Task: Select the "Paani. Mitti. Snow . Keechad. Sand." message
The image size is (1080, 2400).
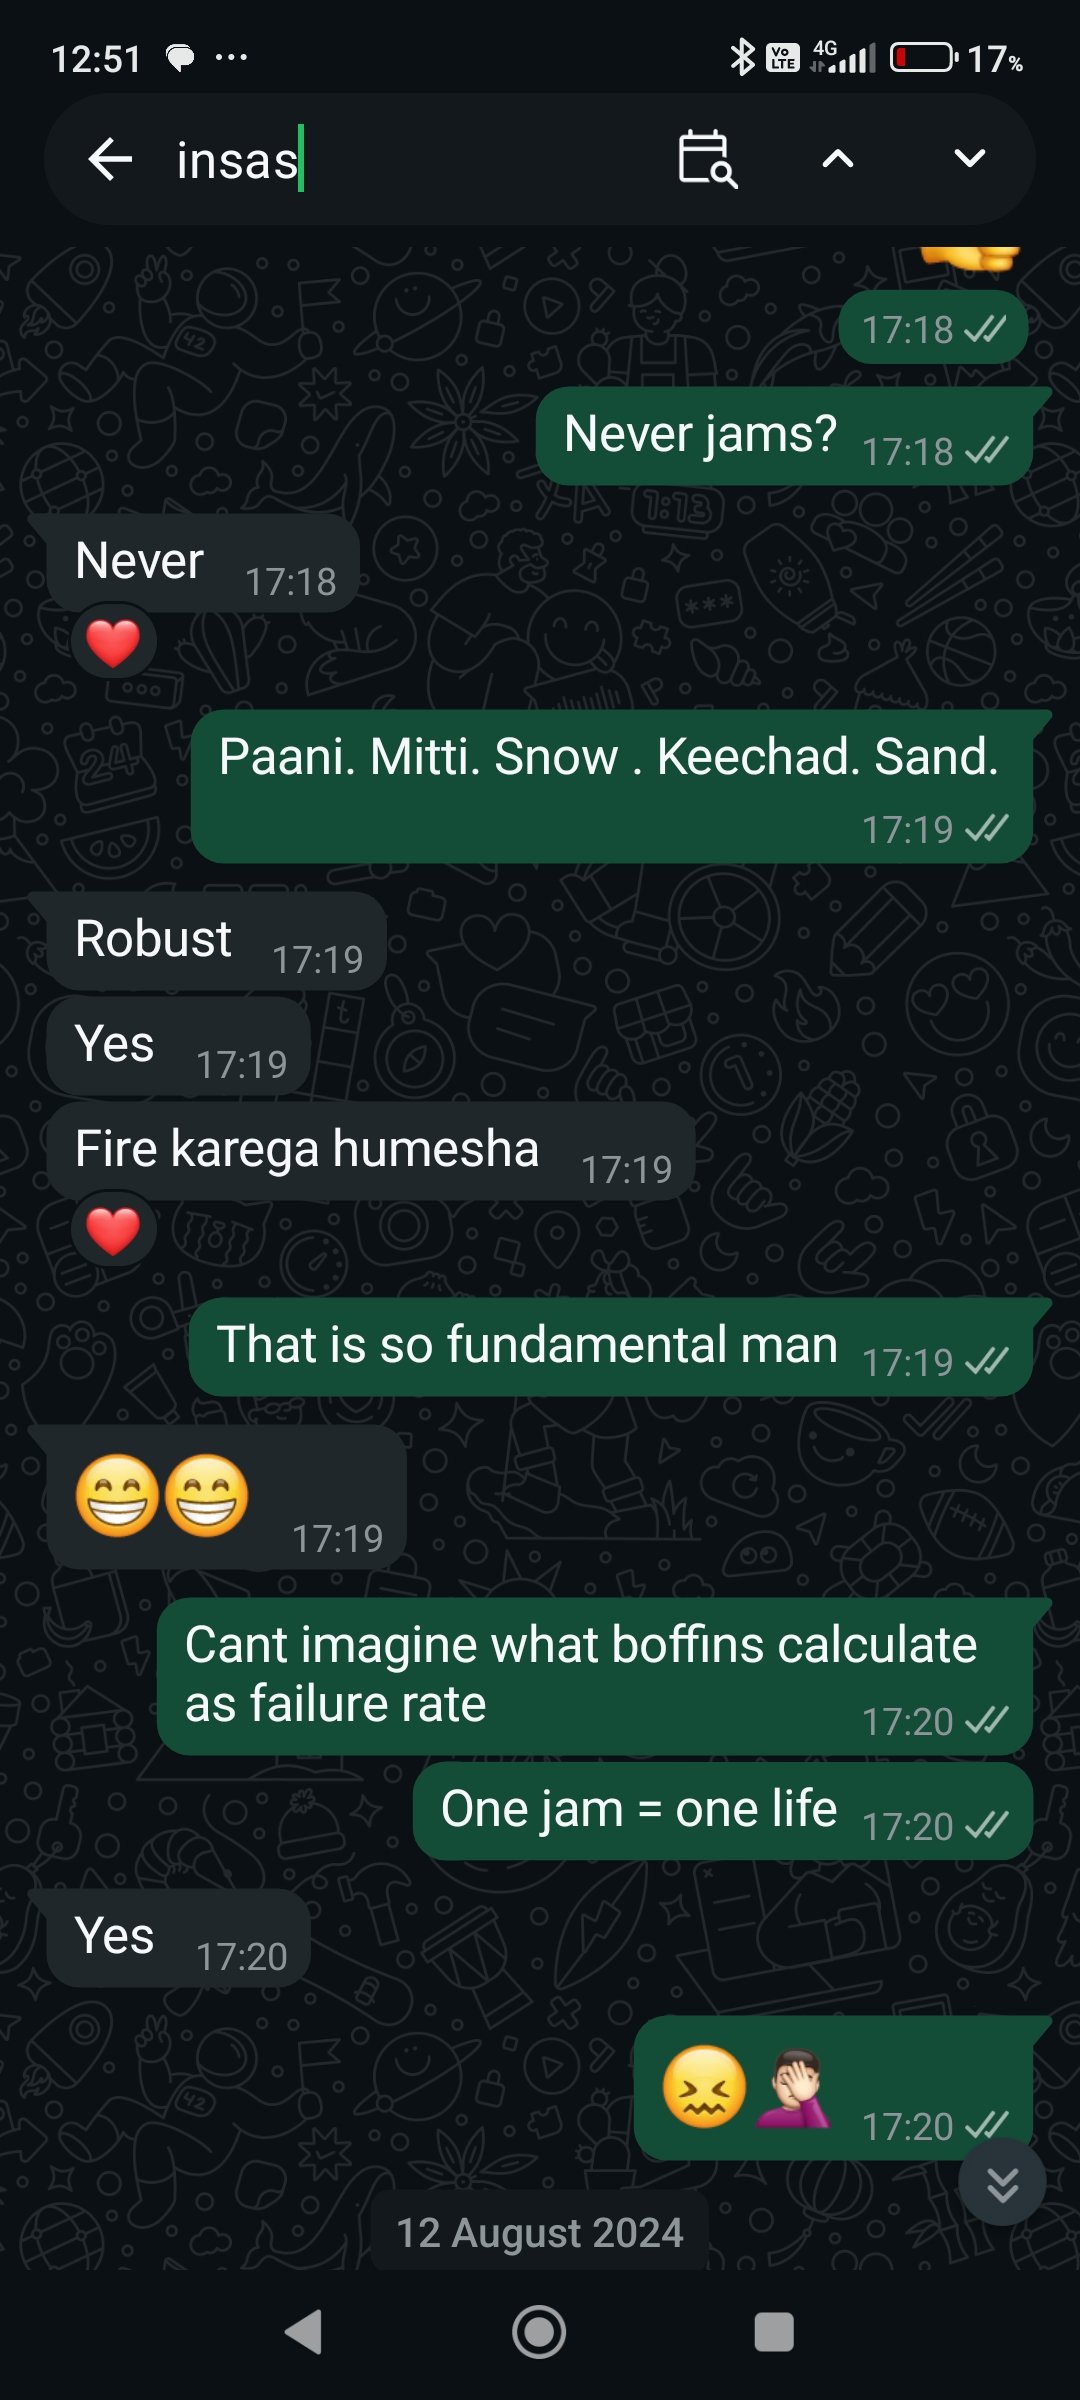Action: pyautogui.click(x=612, y=787)
